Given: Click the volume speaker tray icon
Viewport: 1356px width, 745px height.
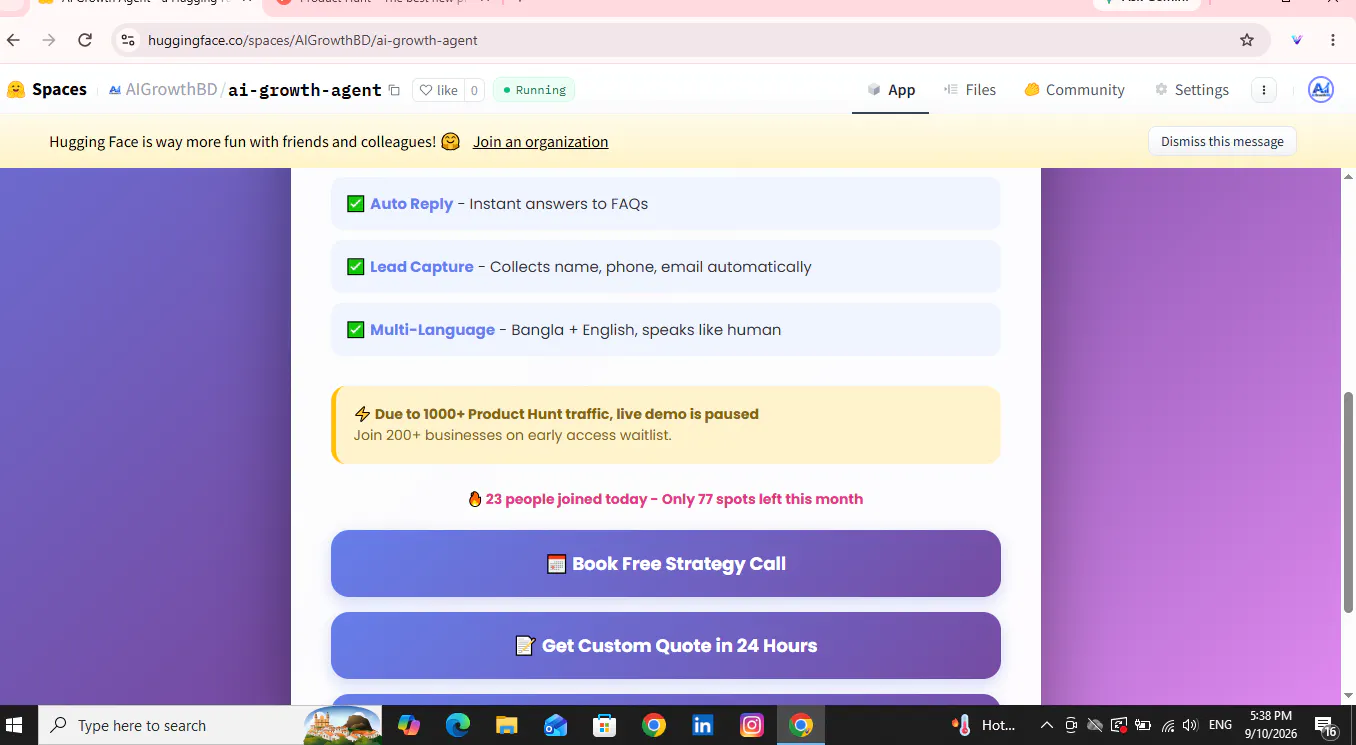Looking at the screenshot, I should click(1190, 725).
